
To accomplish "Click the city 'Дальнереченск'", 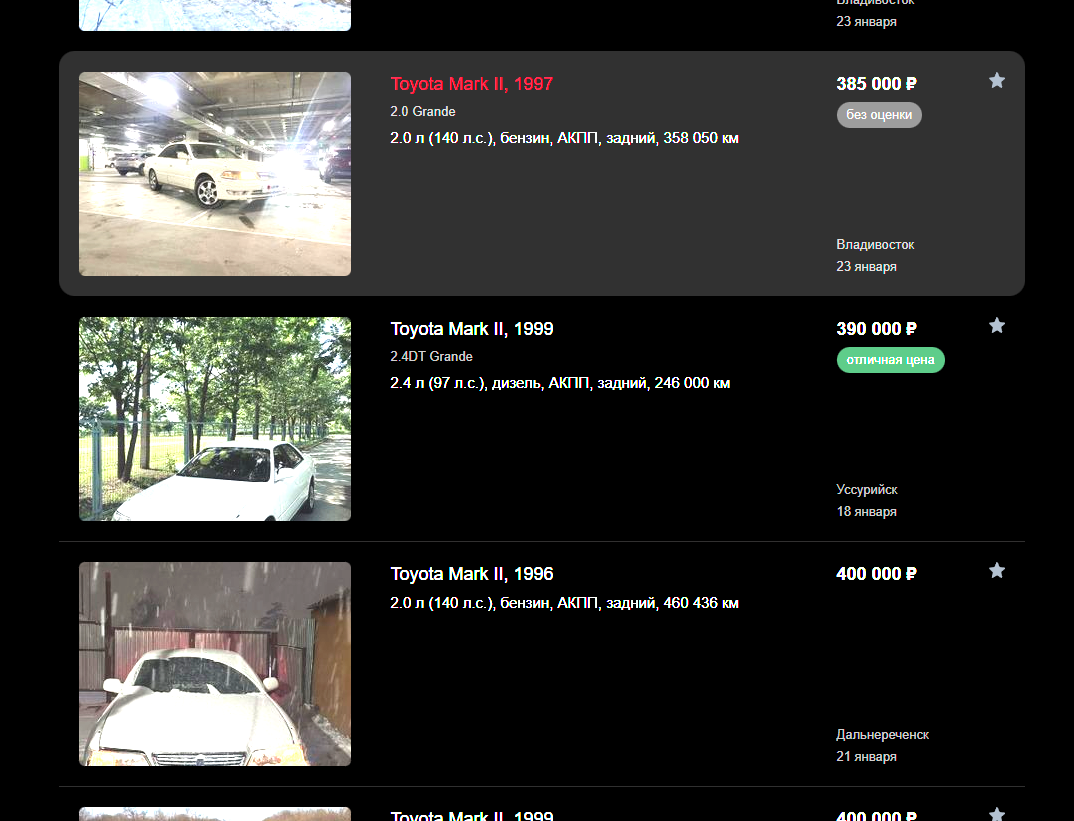I will tap(882, 735).
